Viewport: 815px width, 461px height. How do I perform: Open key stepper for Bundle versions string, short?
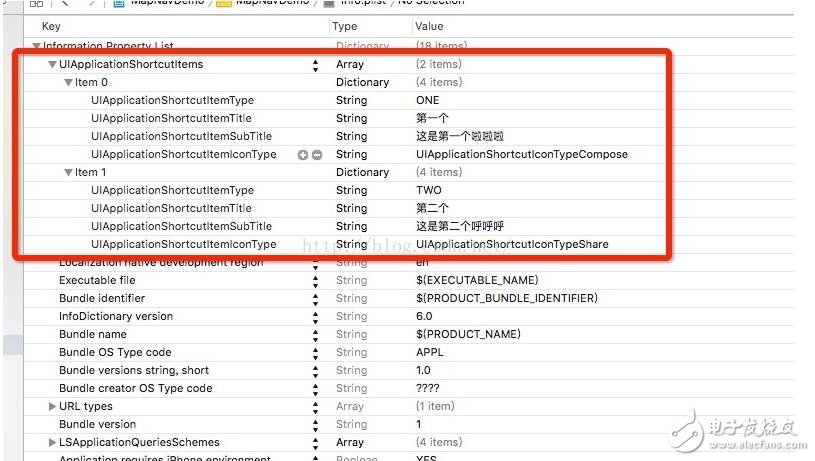click(x=316, y=371)
